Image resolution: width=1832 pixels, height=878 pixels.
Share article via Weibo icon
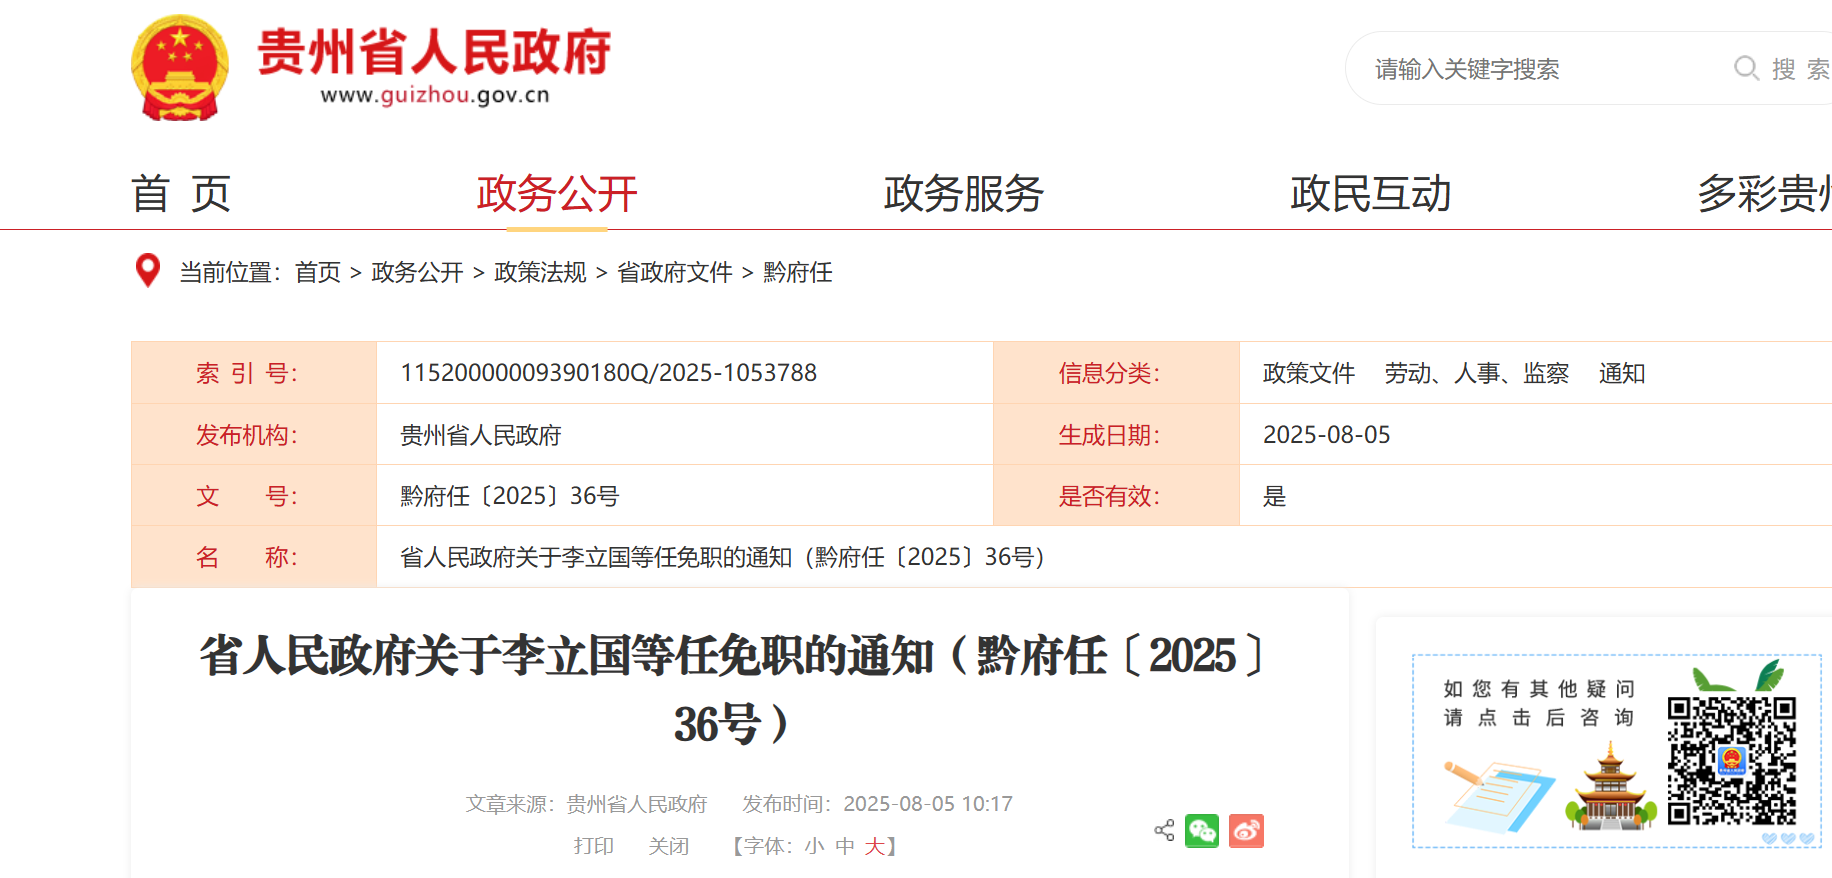pos(1246,830)
